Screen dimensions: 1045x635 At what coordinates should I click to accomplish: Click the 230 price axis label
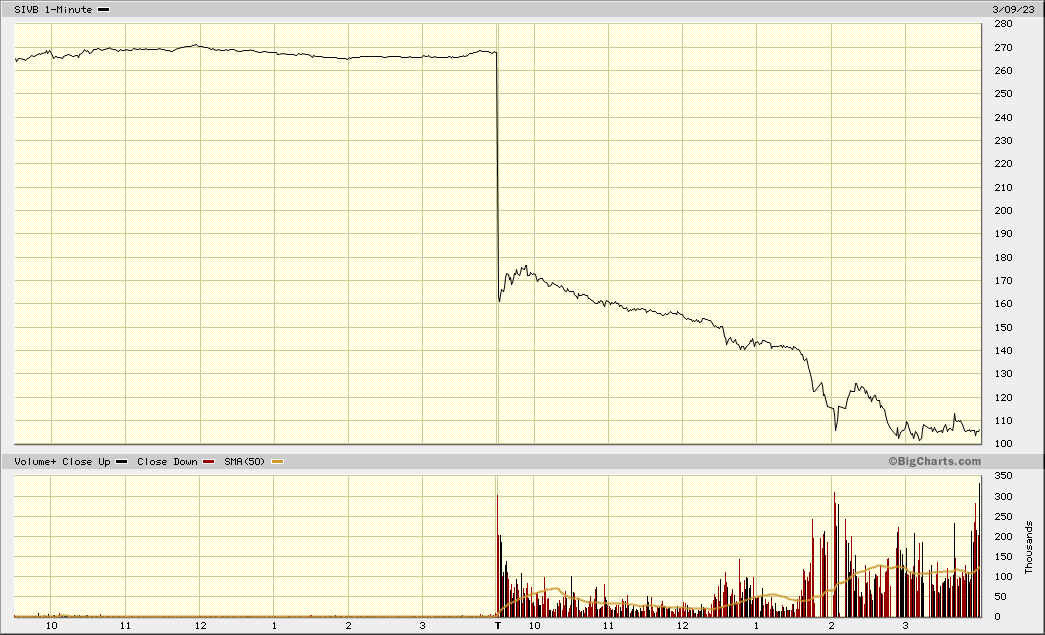tap(1003, 141)
